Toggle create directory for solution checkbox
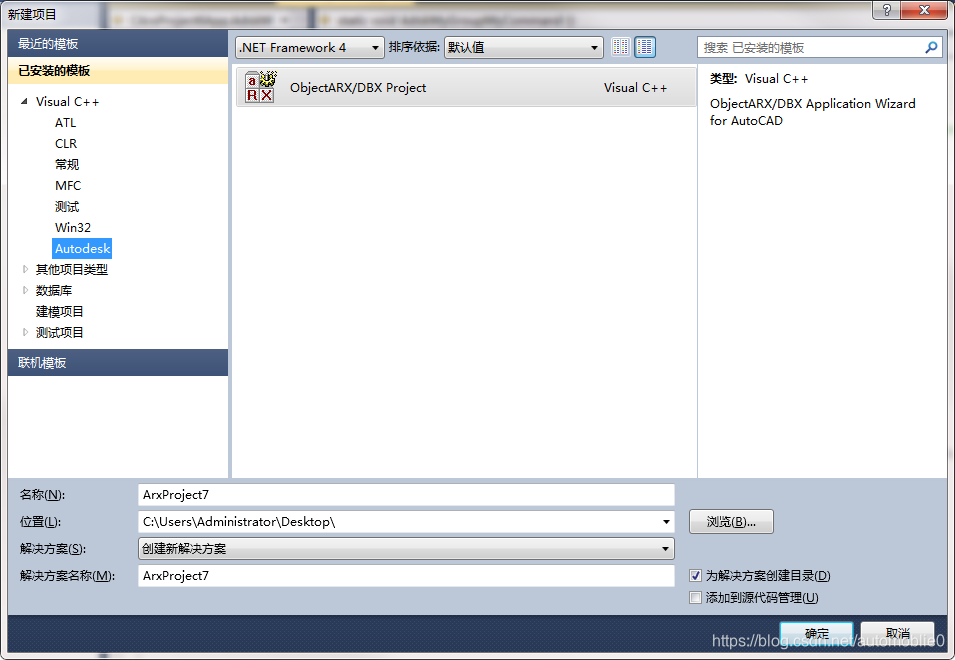 695,575
